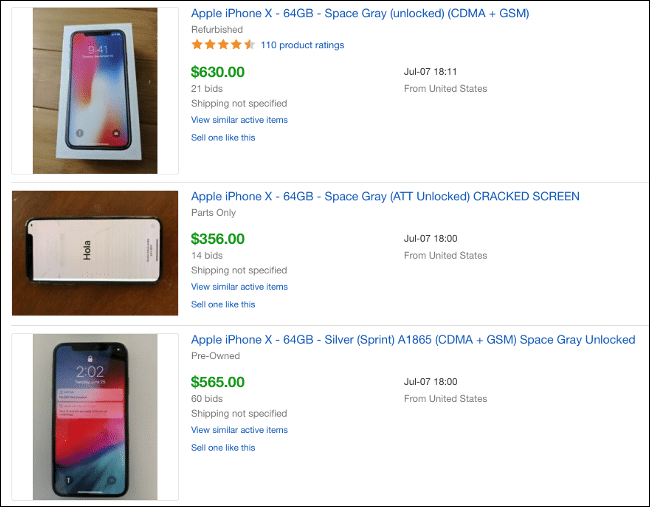Viewport: 650px width, 507px height.
Task: Click the $565.00 sold price
Action: [x=218, y=382]
